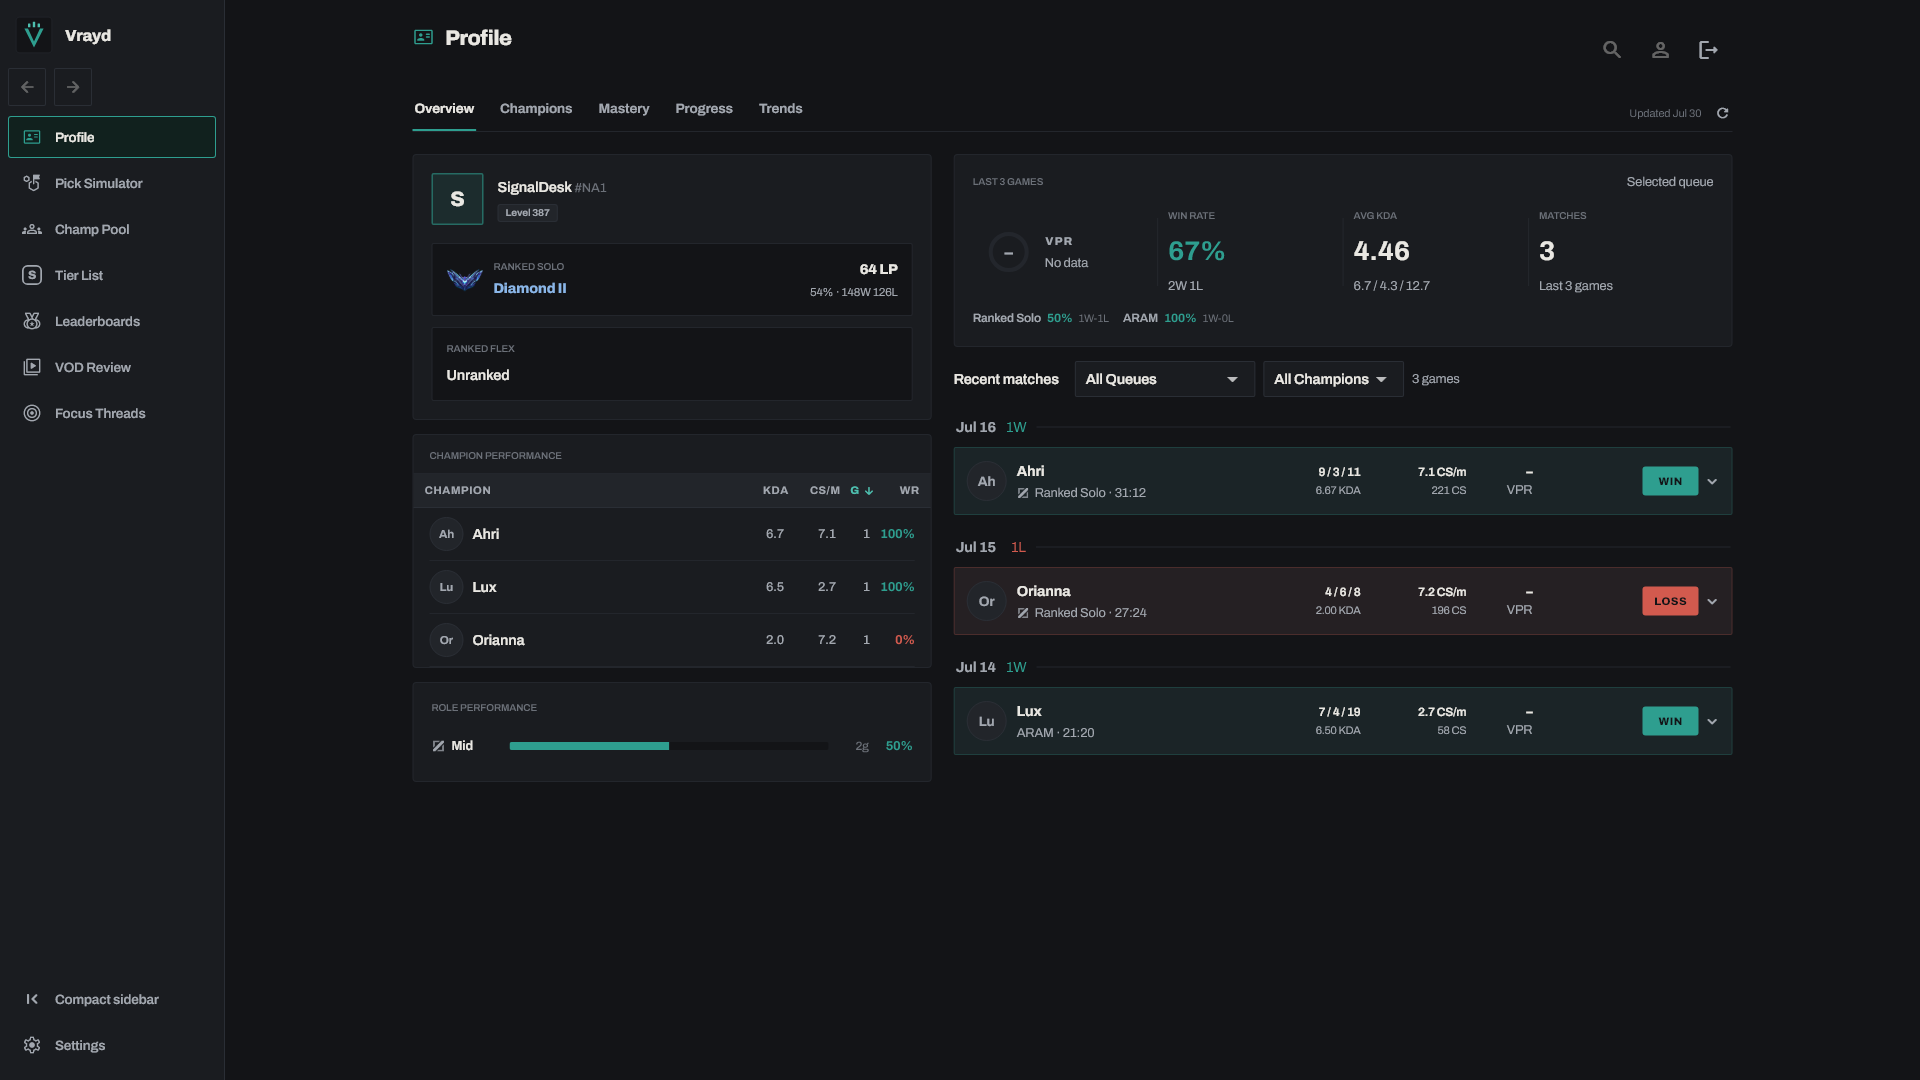The width and height of the screenshot is (1920, 1080).
Task: Click the Ah avatar in Jul 16 match
Action: coord(987,481)
